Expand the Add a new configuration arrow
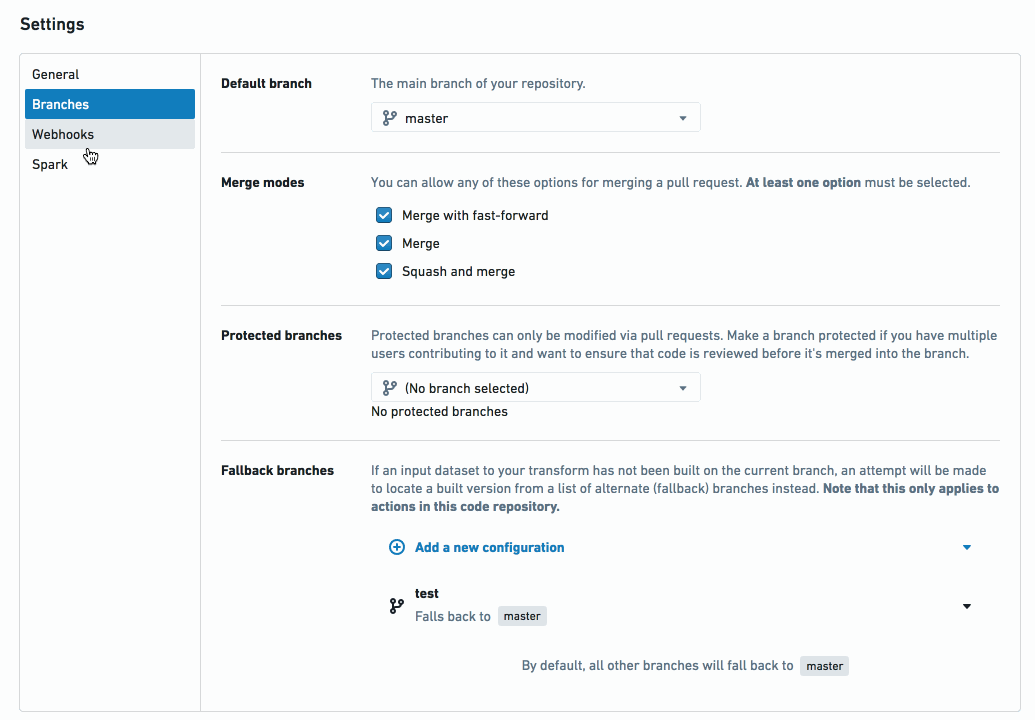 click(x=966, y=547)
